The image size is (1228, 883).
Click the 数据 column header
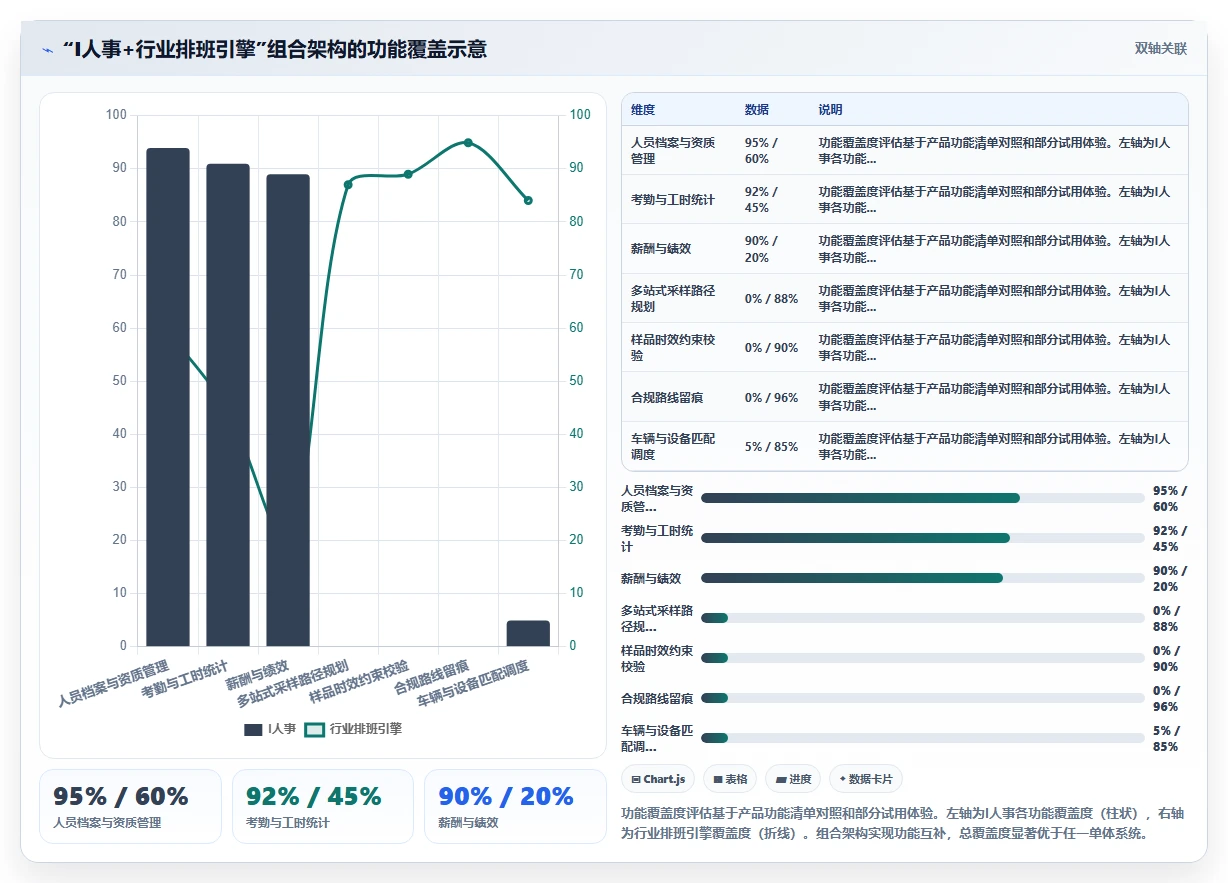click(757, 110)
